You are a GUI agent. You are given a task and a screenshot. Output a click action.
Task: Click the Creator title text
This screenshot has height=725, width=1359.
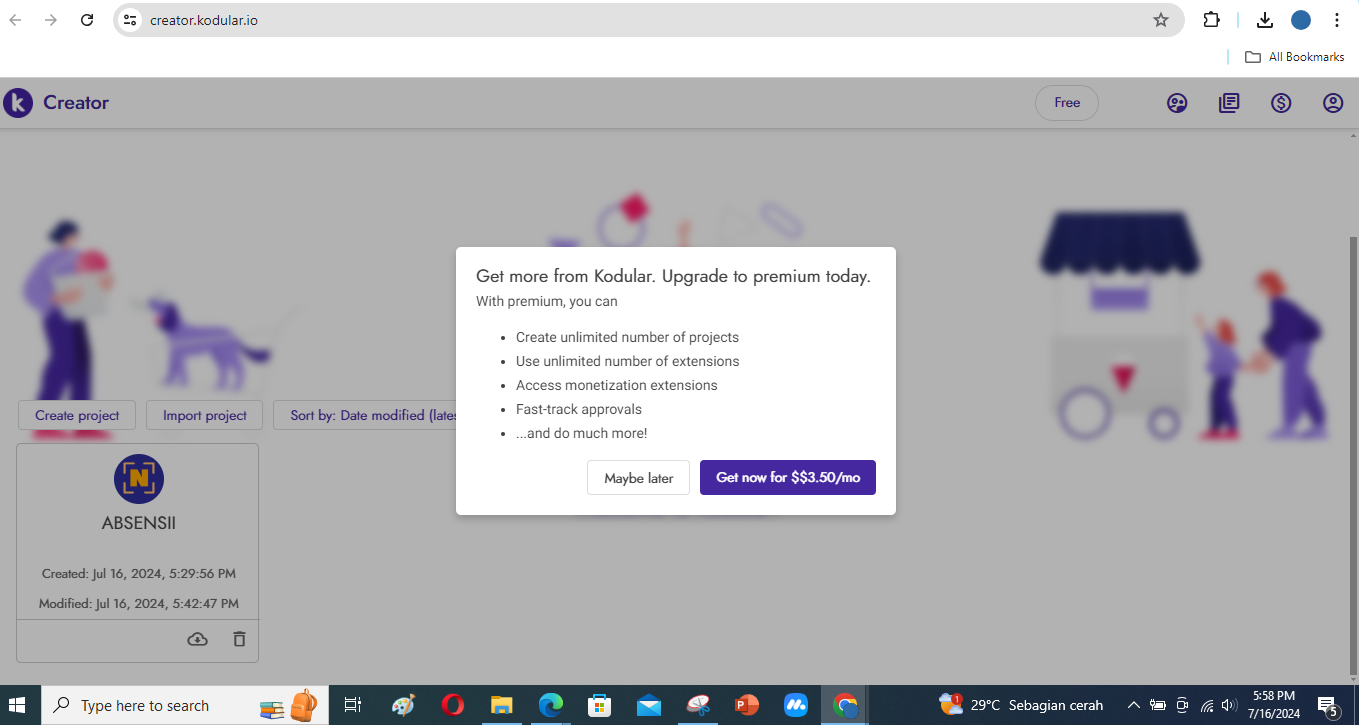(76, 103)
